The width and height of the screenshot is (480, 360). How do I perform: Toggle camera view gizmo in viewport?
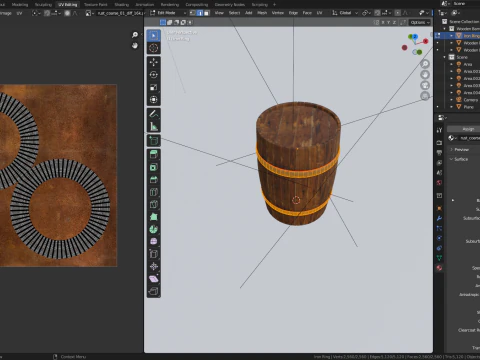(x=425, y=85)
